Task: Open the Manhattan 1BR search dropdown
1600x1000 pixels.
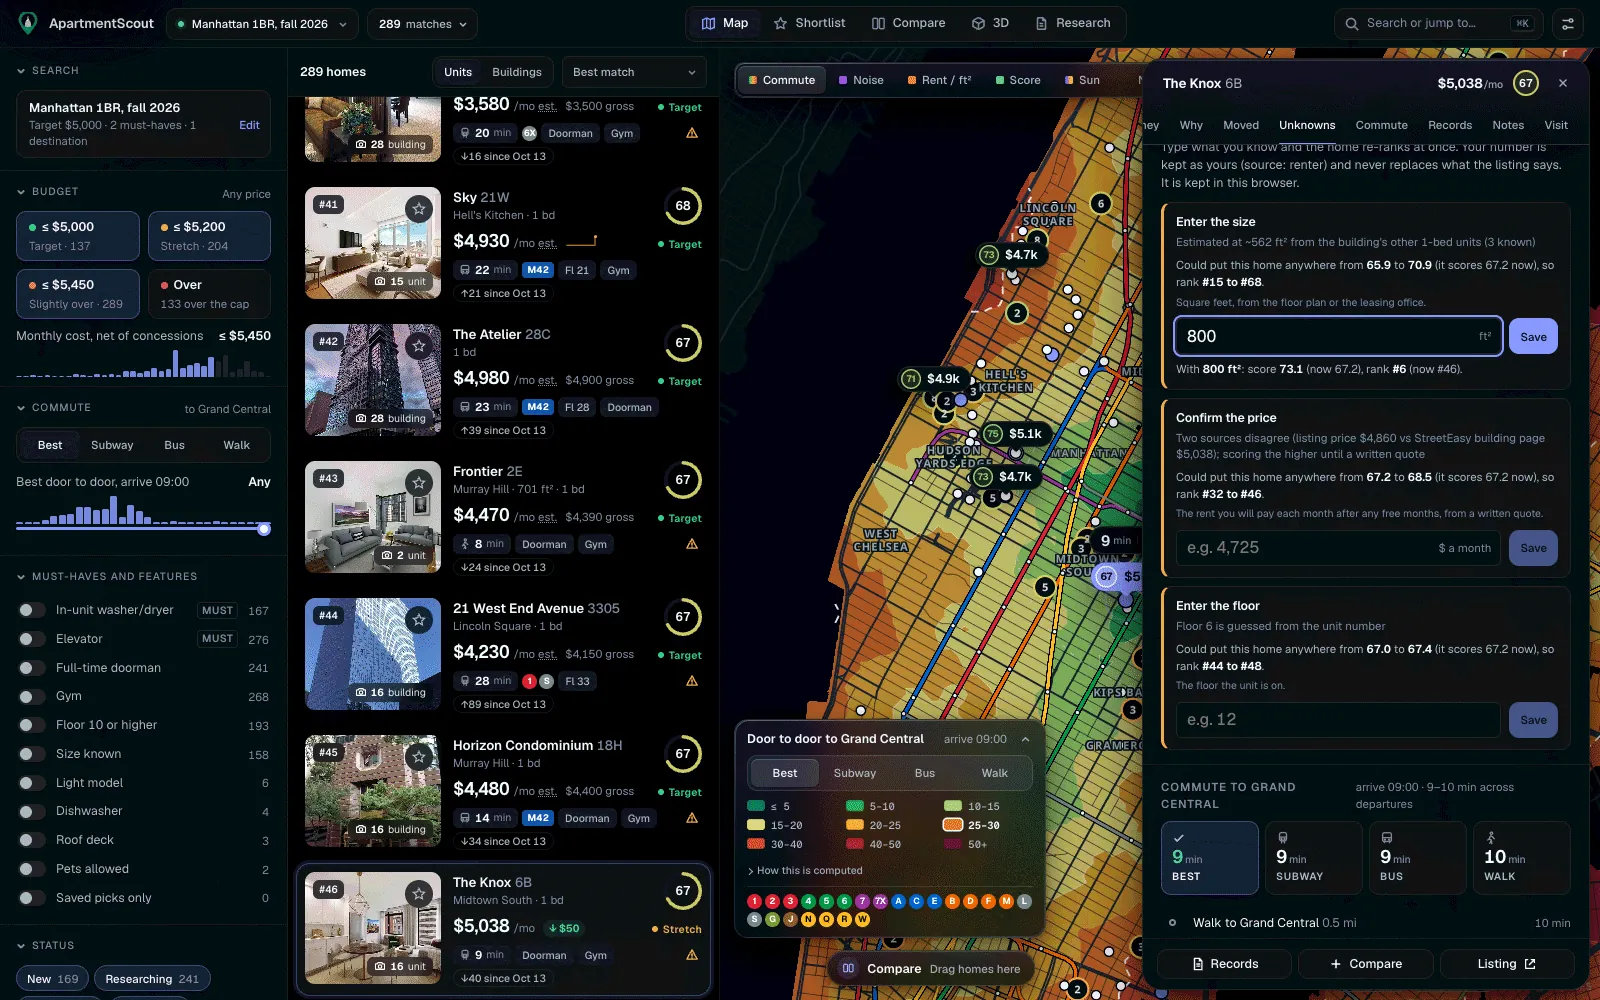Action: click(262, 24)
